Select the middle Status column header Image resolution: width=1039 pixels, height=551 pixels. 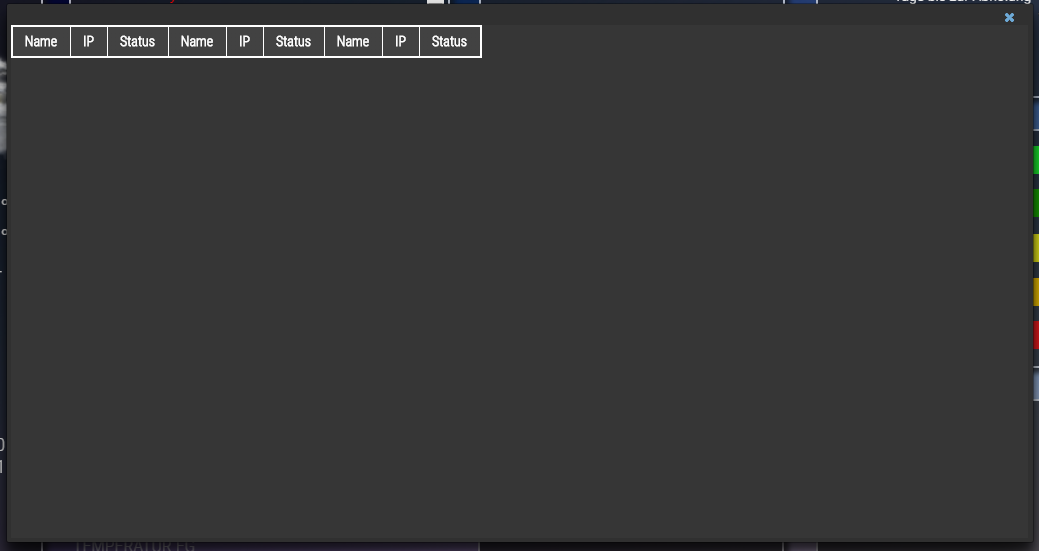pyautogui.click(x=293, y=42)
